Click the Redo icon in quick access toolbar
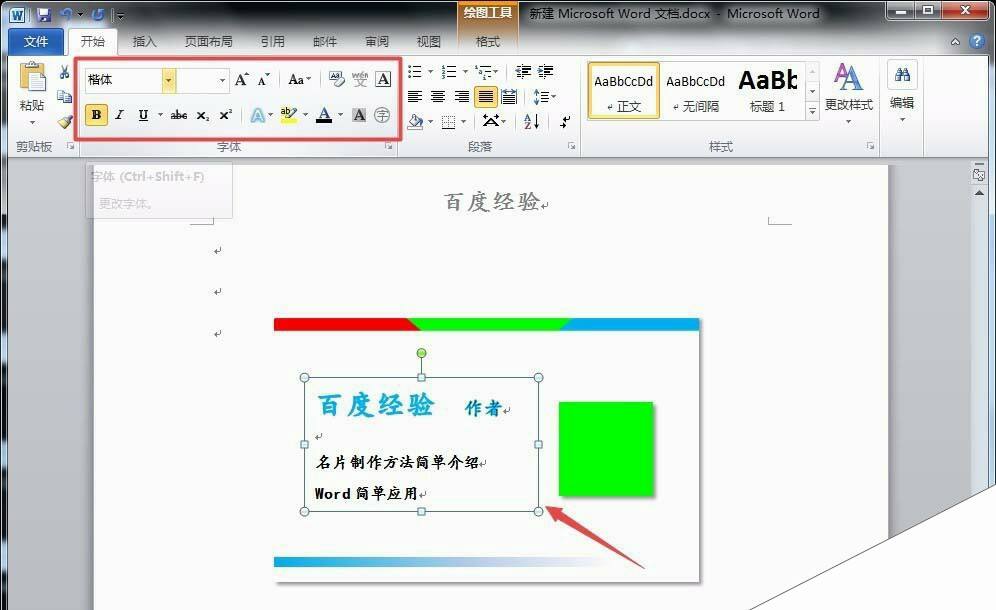This screenshot has height=610, width=996. [x=98, y=14]
